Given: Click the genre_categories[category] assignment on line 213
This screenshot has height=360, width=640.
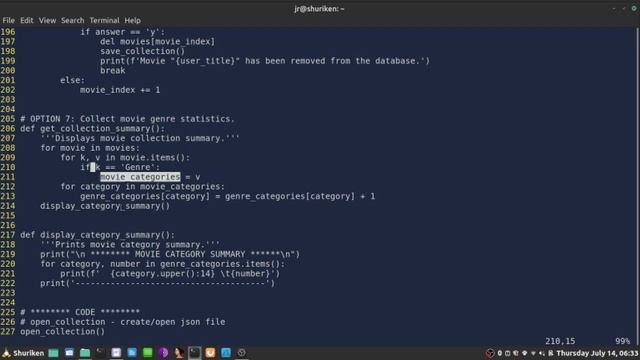Looking at the screenshot, I should tap(227, 196).
